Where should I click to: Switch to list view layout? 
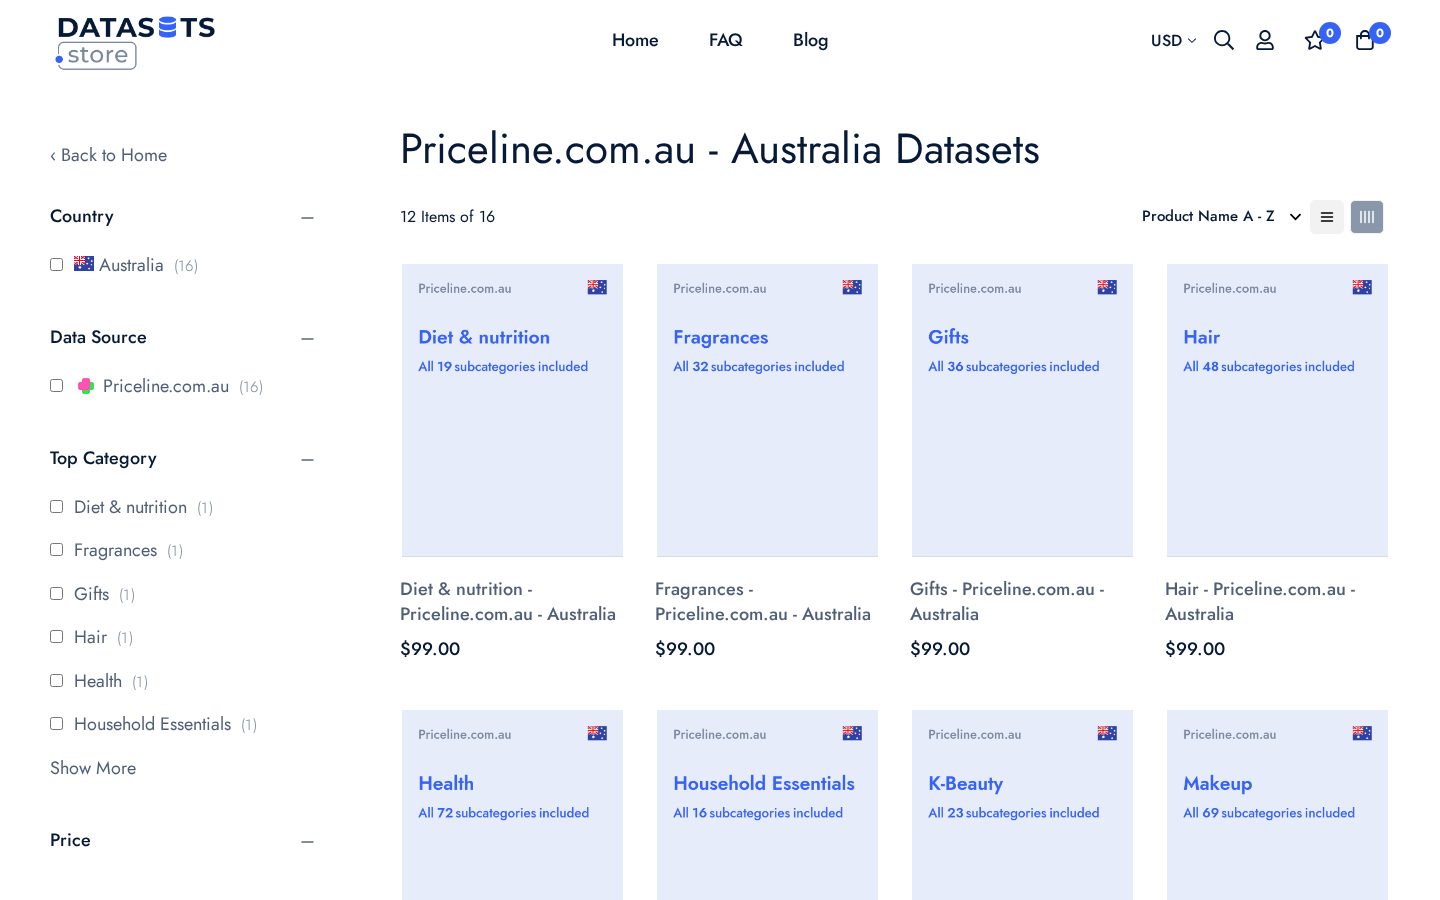click(1327, 217)
